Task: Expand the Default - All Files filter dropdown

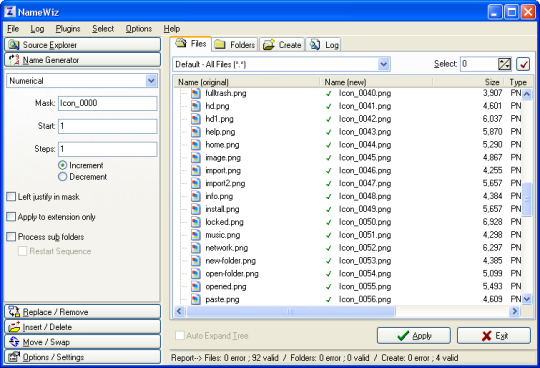Action: [x=384, y=64]
